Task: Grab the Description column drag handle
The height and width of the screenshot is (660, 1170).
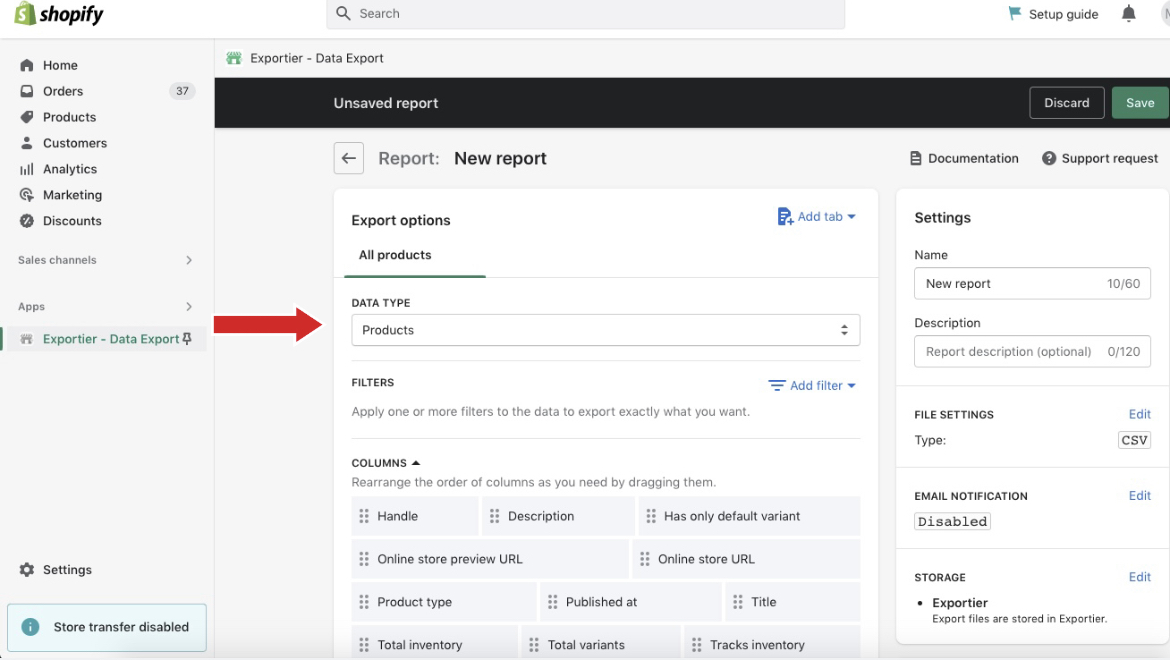Action: 495,516
